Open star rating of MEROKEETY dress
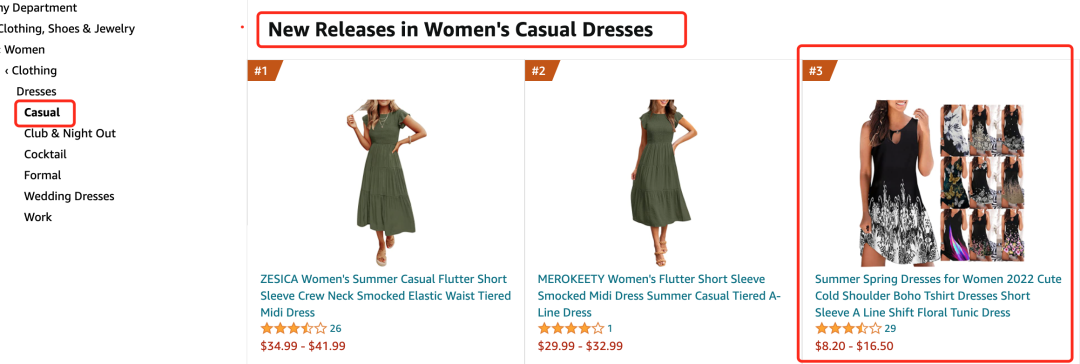 tap(571, 329)
